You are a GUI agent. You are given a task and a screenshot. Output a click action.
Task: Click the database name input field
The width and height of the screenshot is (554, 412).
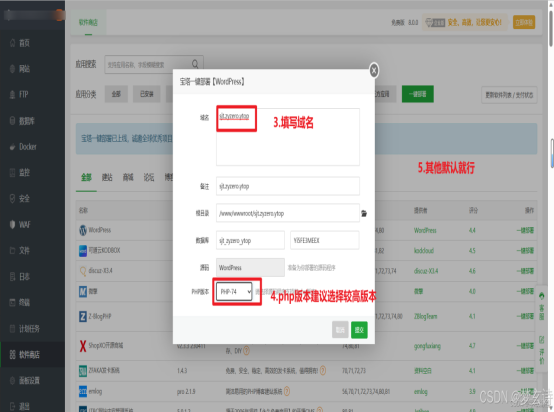point(250,240)
